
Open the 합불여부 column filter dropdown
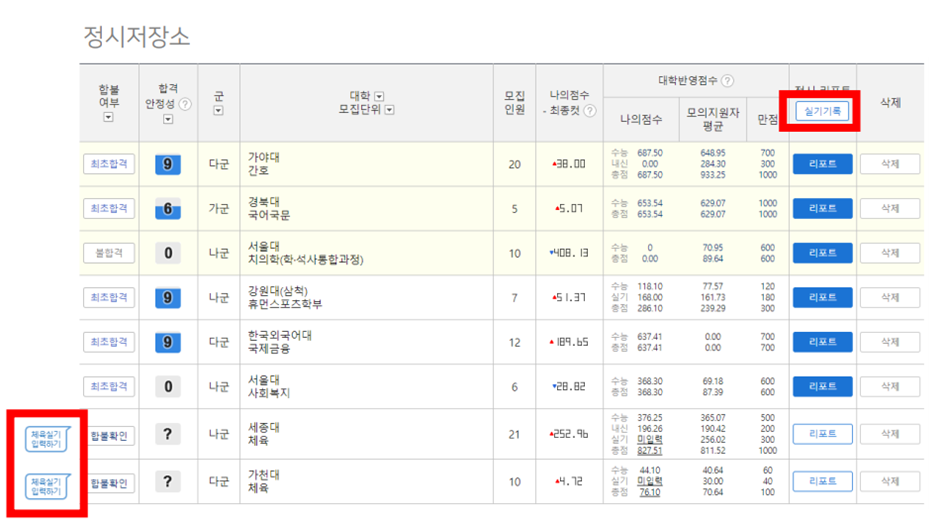click(108, 118)
